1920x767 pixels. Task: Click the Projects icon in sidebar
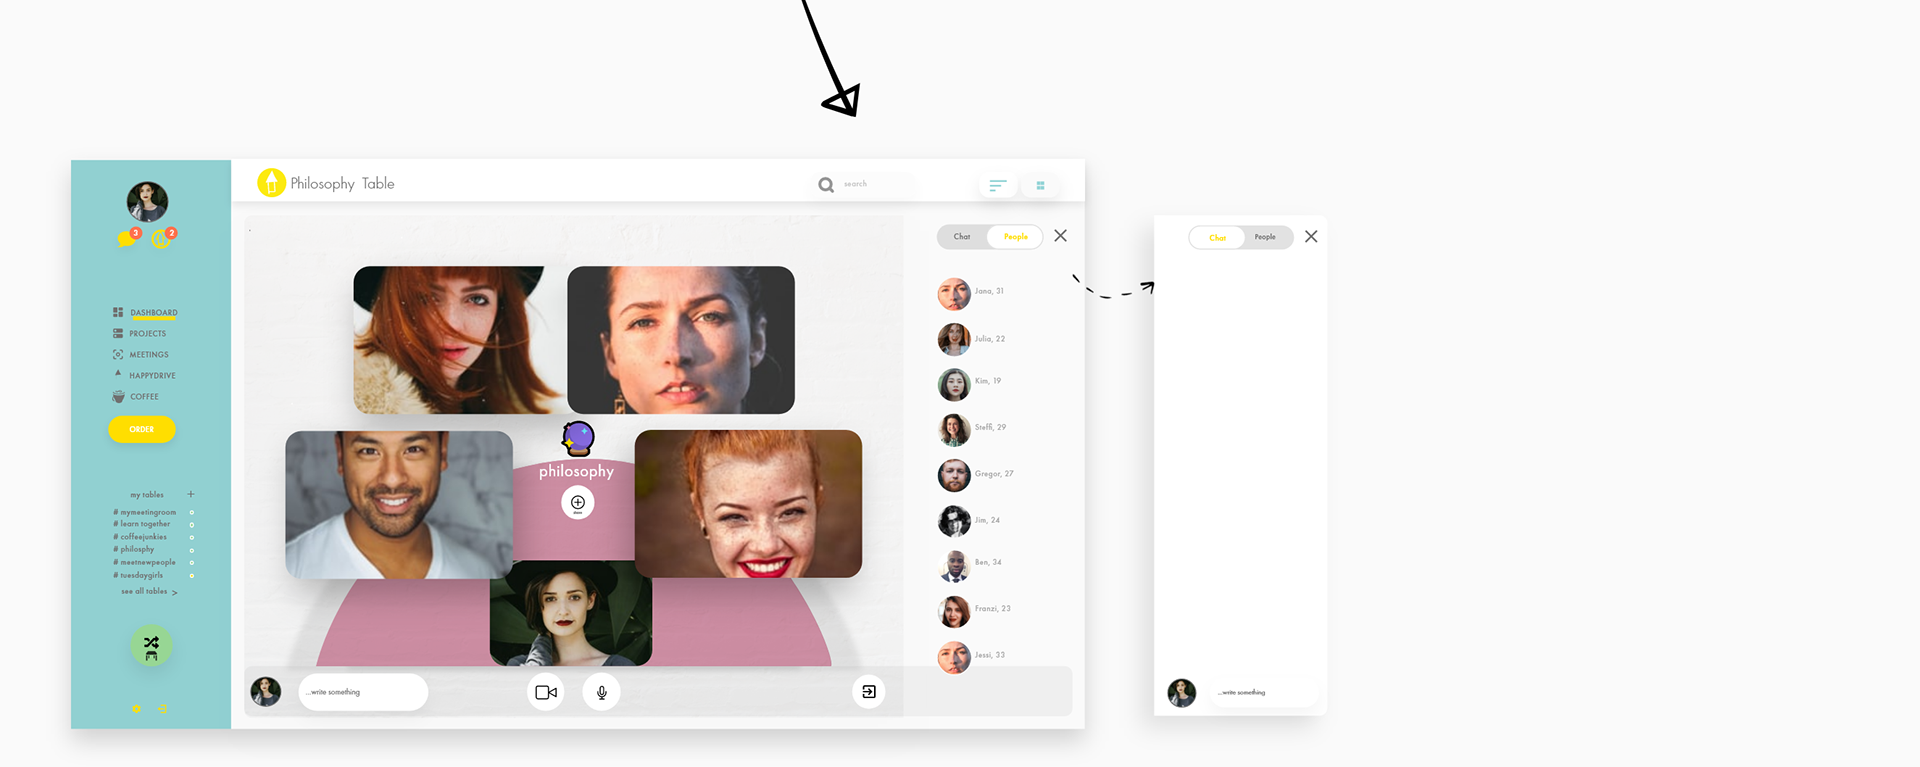[x=118, y=333]
